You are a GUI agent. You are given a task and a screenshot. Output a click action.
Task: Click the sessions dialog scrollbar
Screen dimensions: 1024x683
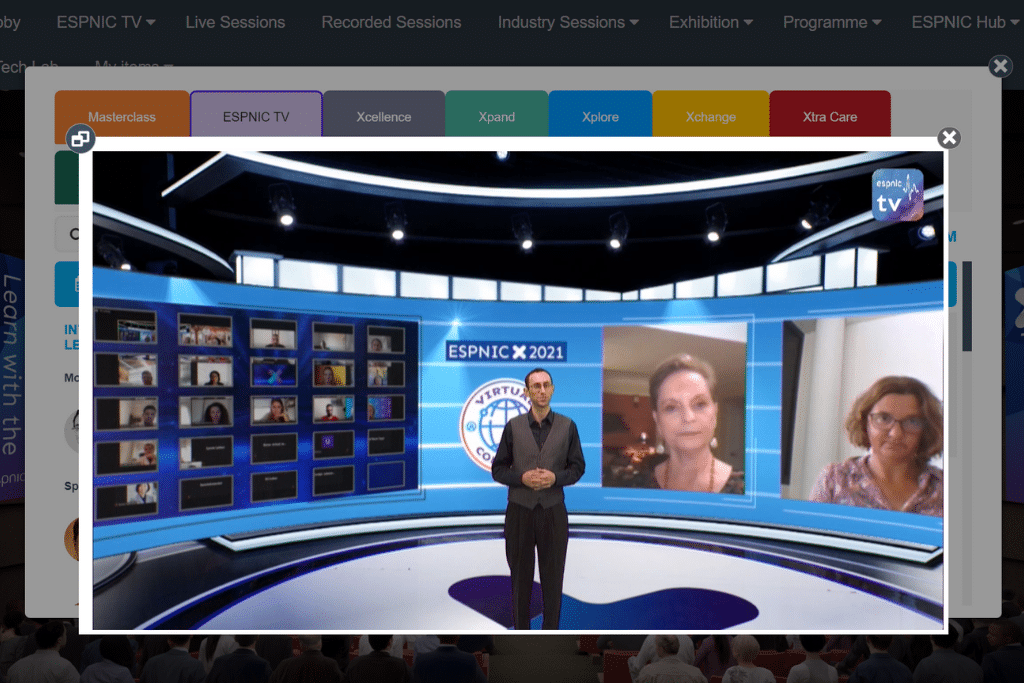967,306
